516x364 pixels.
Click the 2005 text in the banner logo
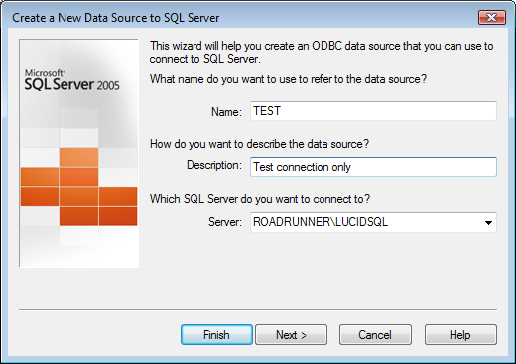108,85
